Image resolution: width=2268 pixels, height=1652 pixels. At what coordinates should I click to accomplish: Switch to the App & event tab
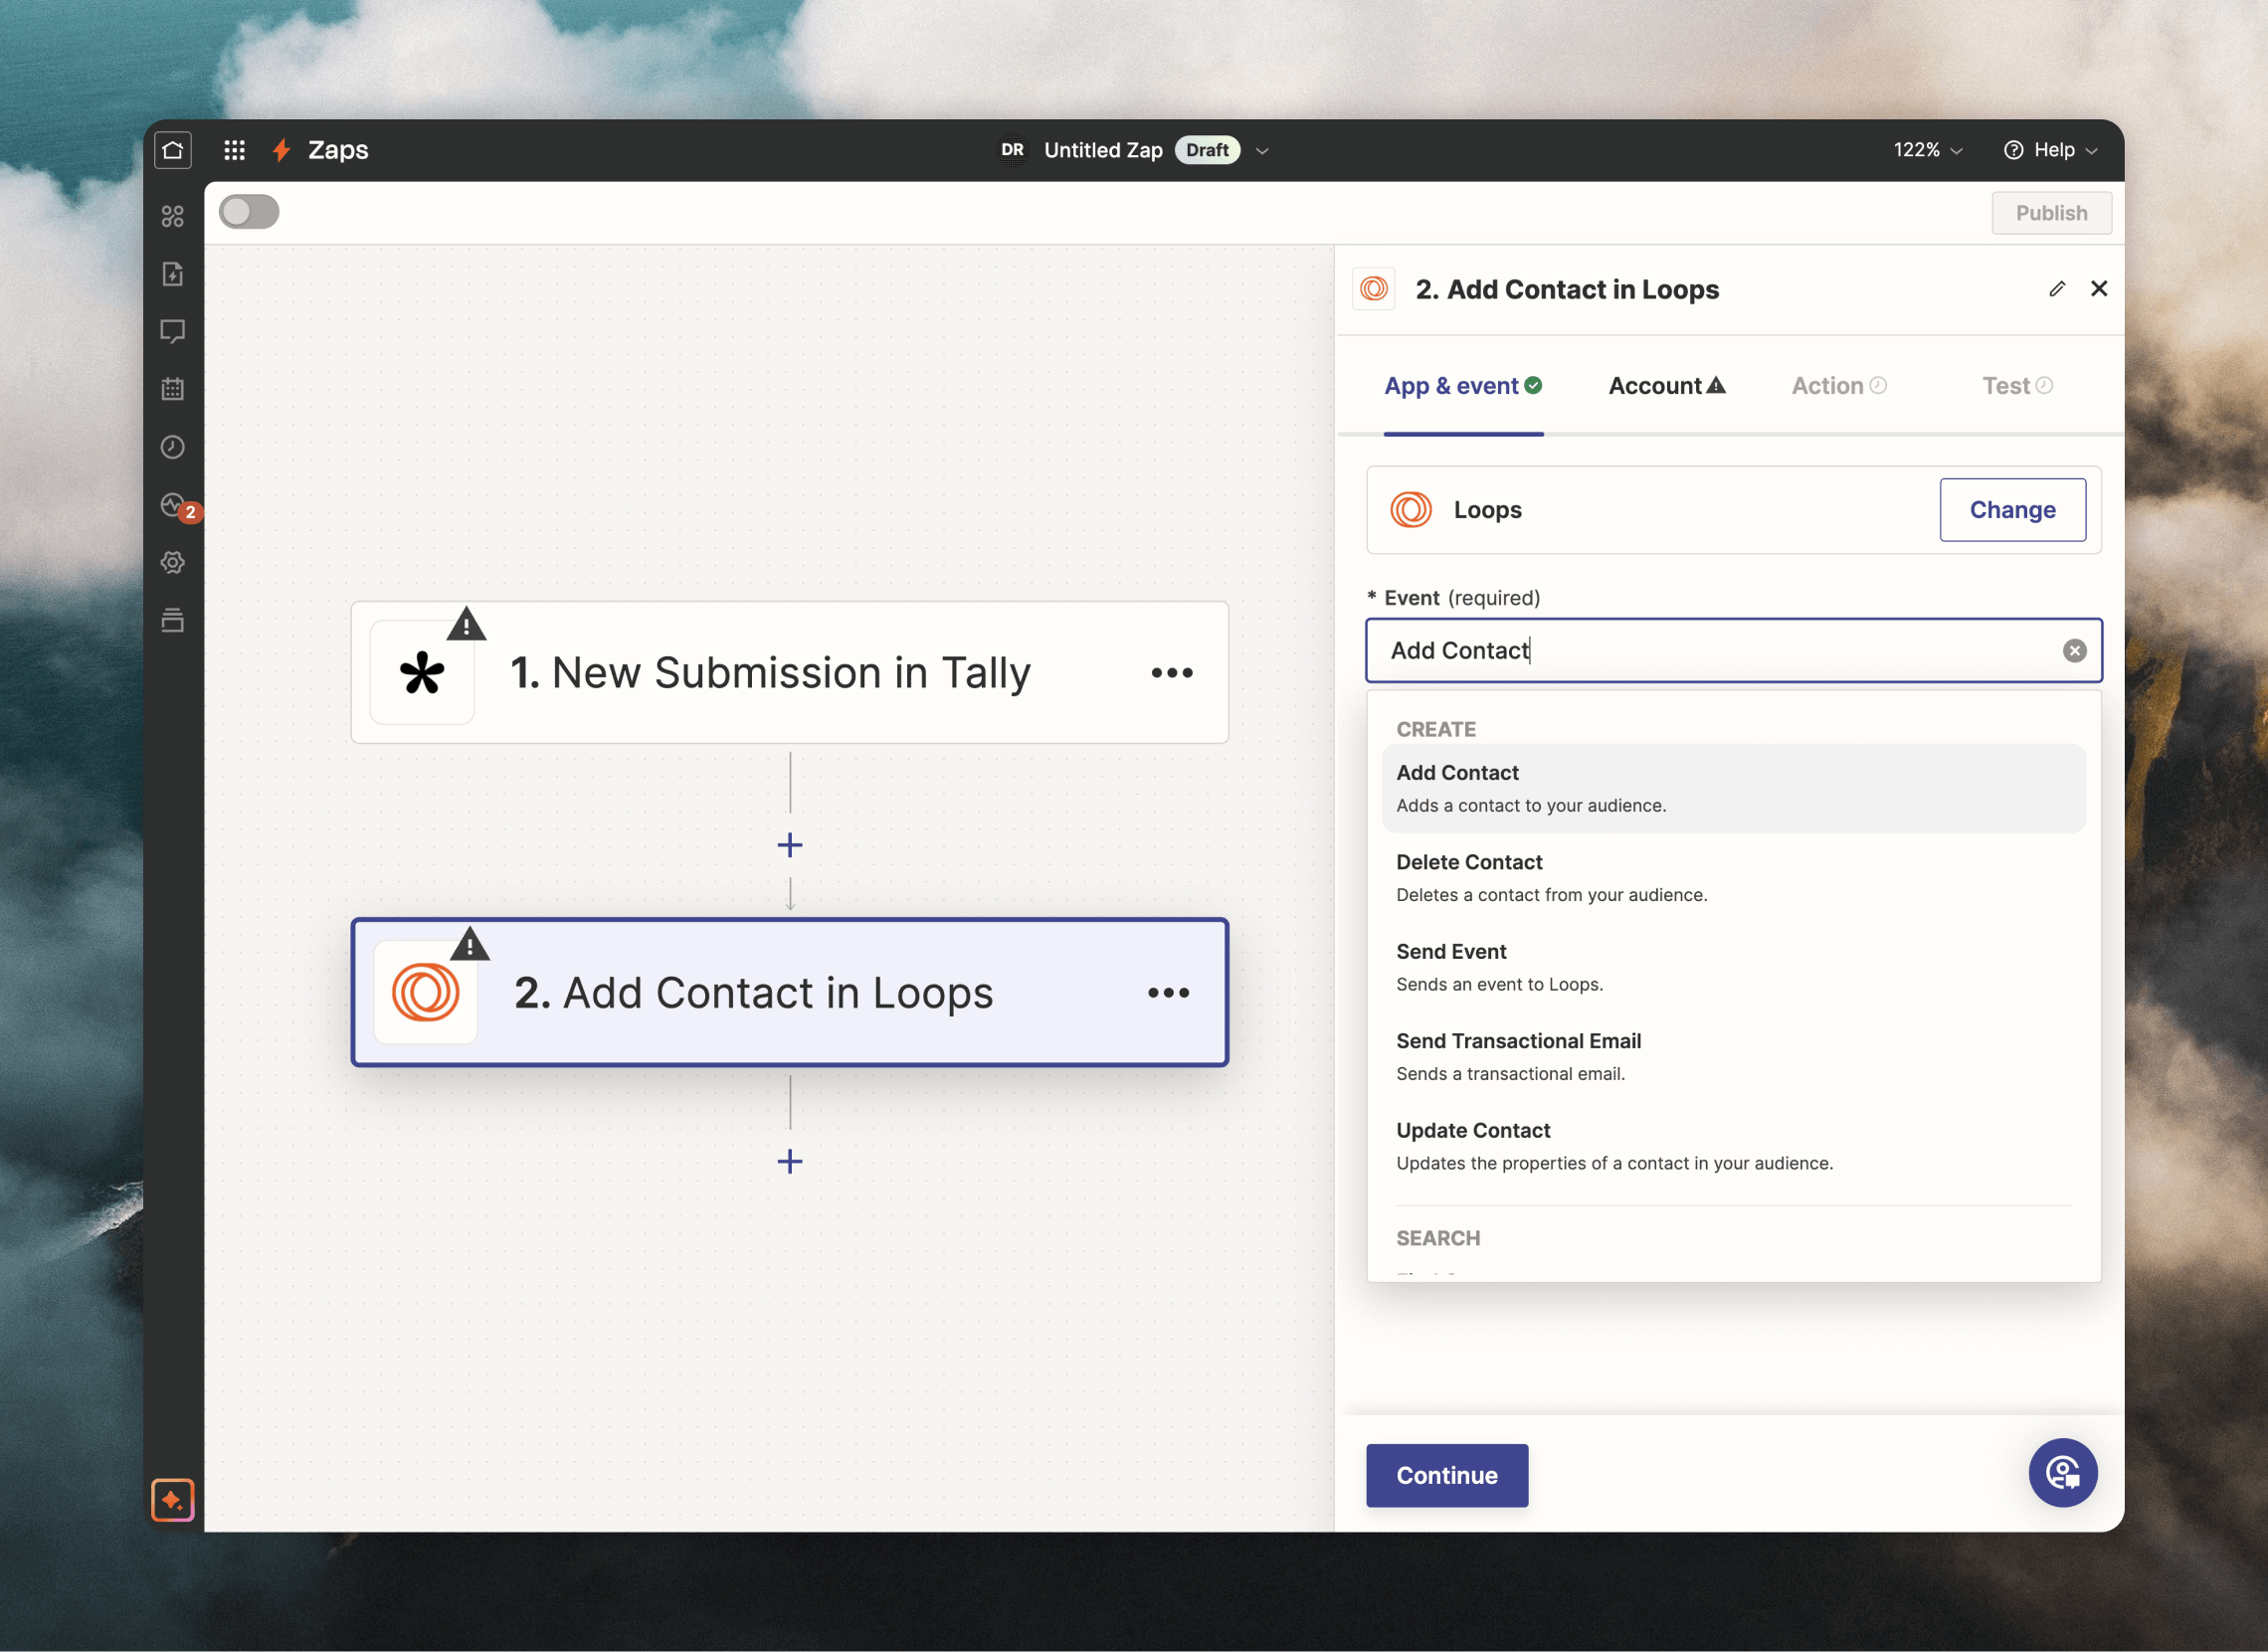pos(1463,386)
